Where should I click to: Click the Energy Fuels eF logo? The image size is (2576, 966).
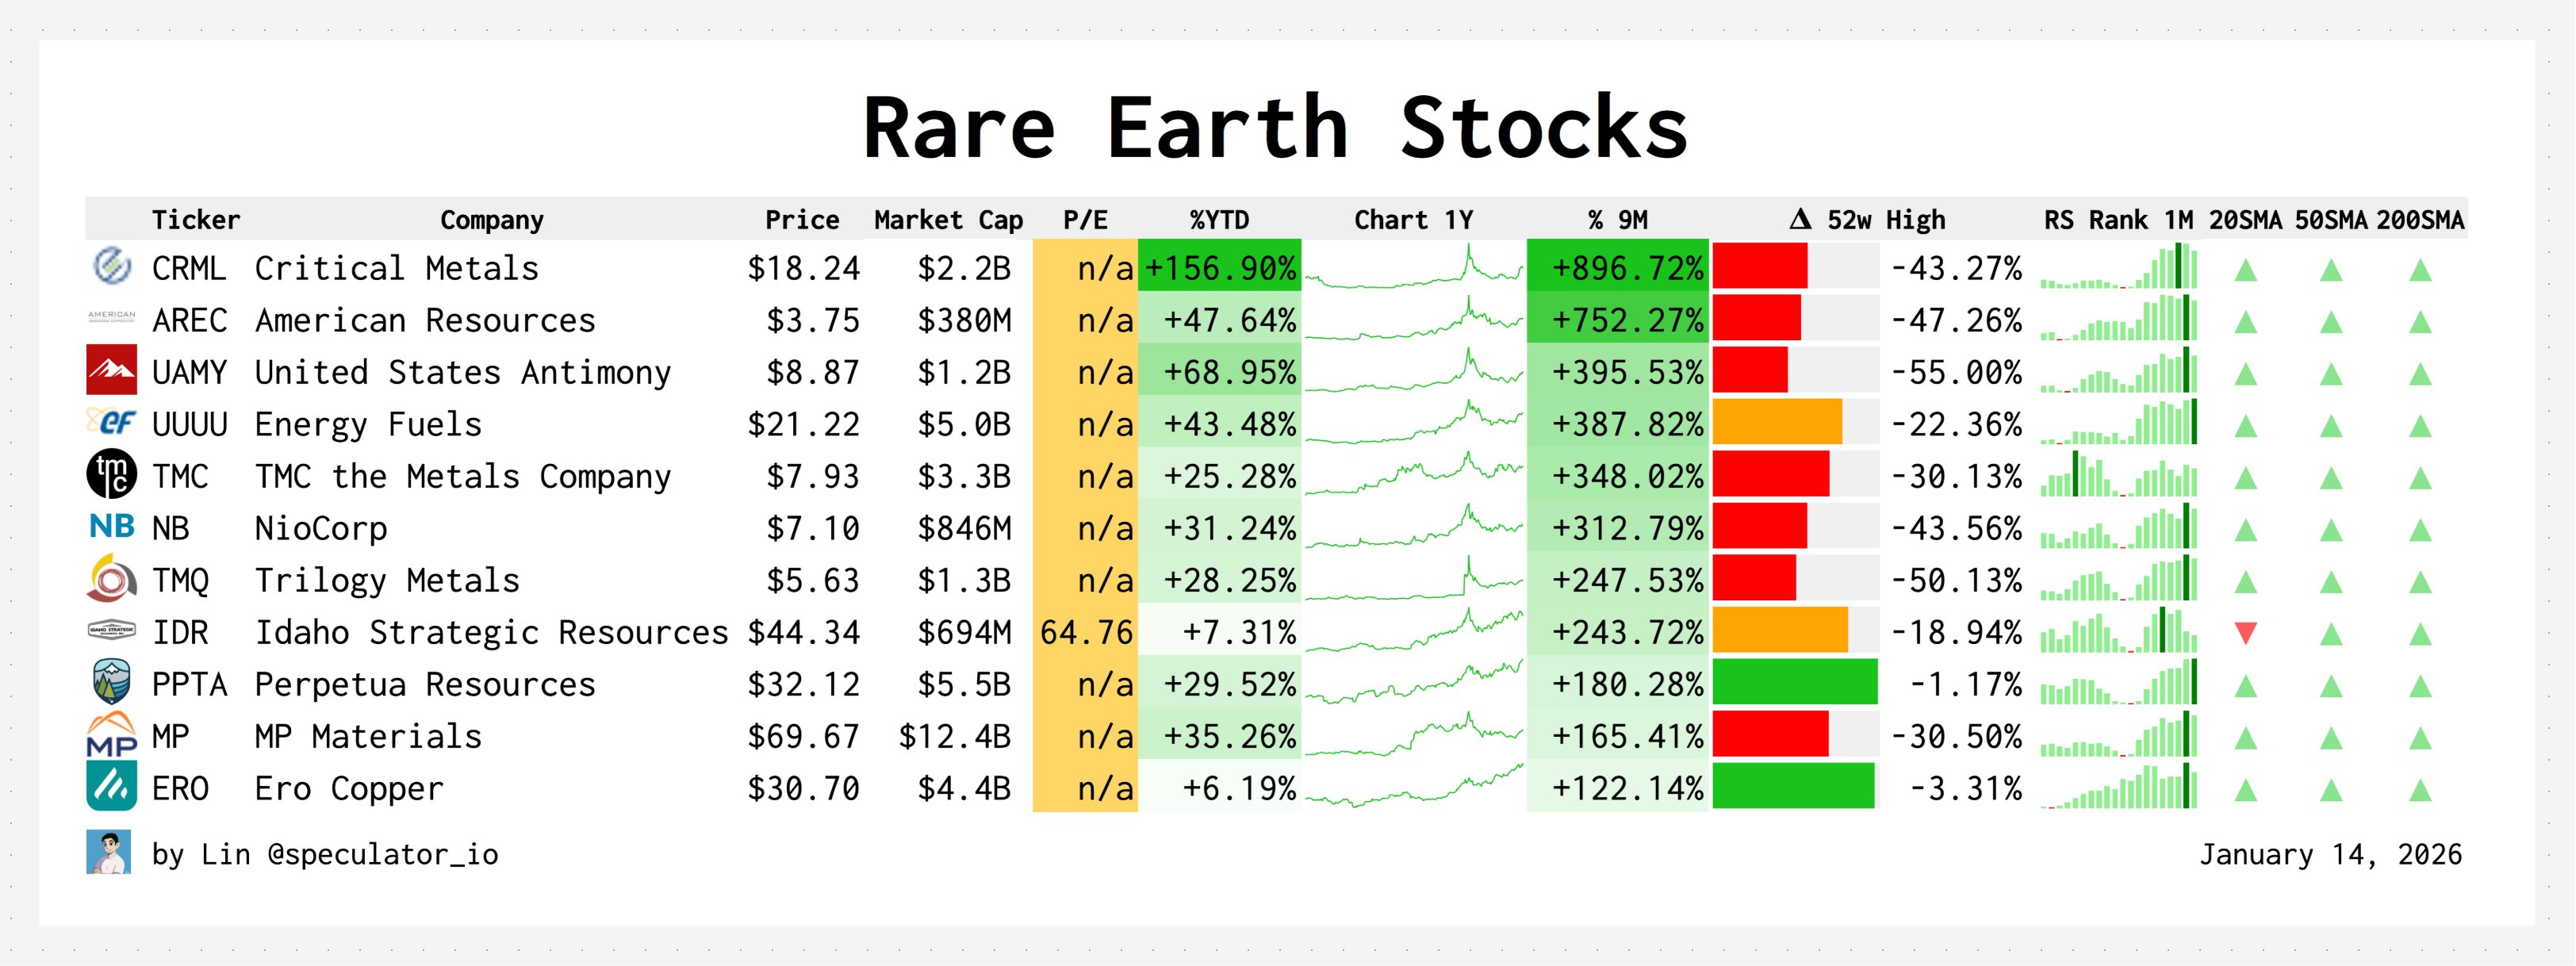pyautogui.click(x=111, y=422)
